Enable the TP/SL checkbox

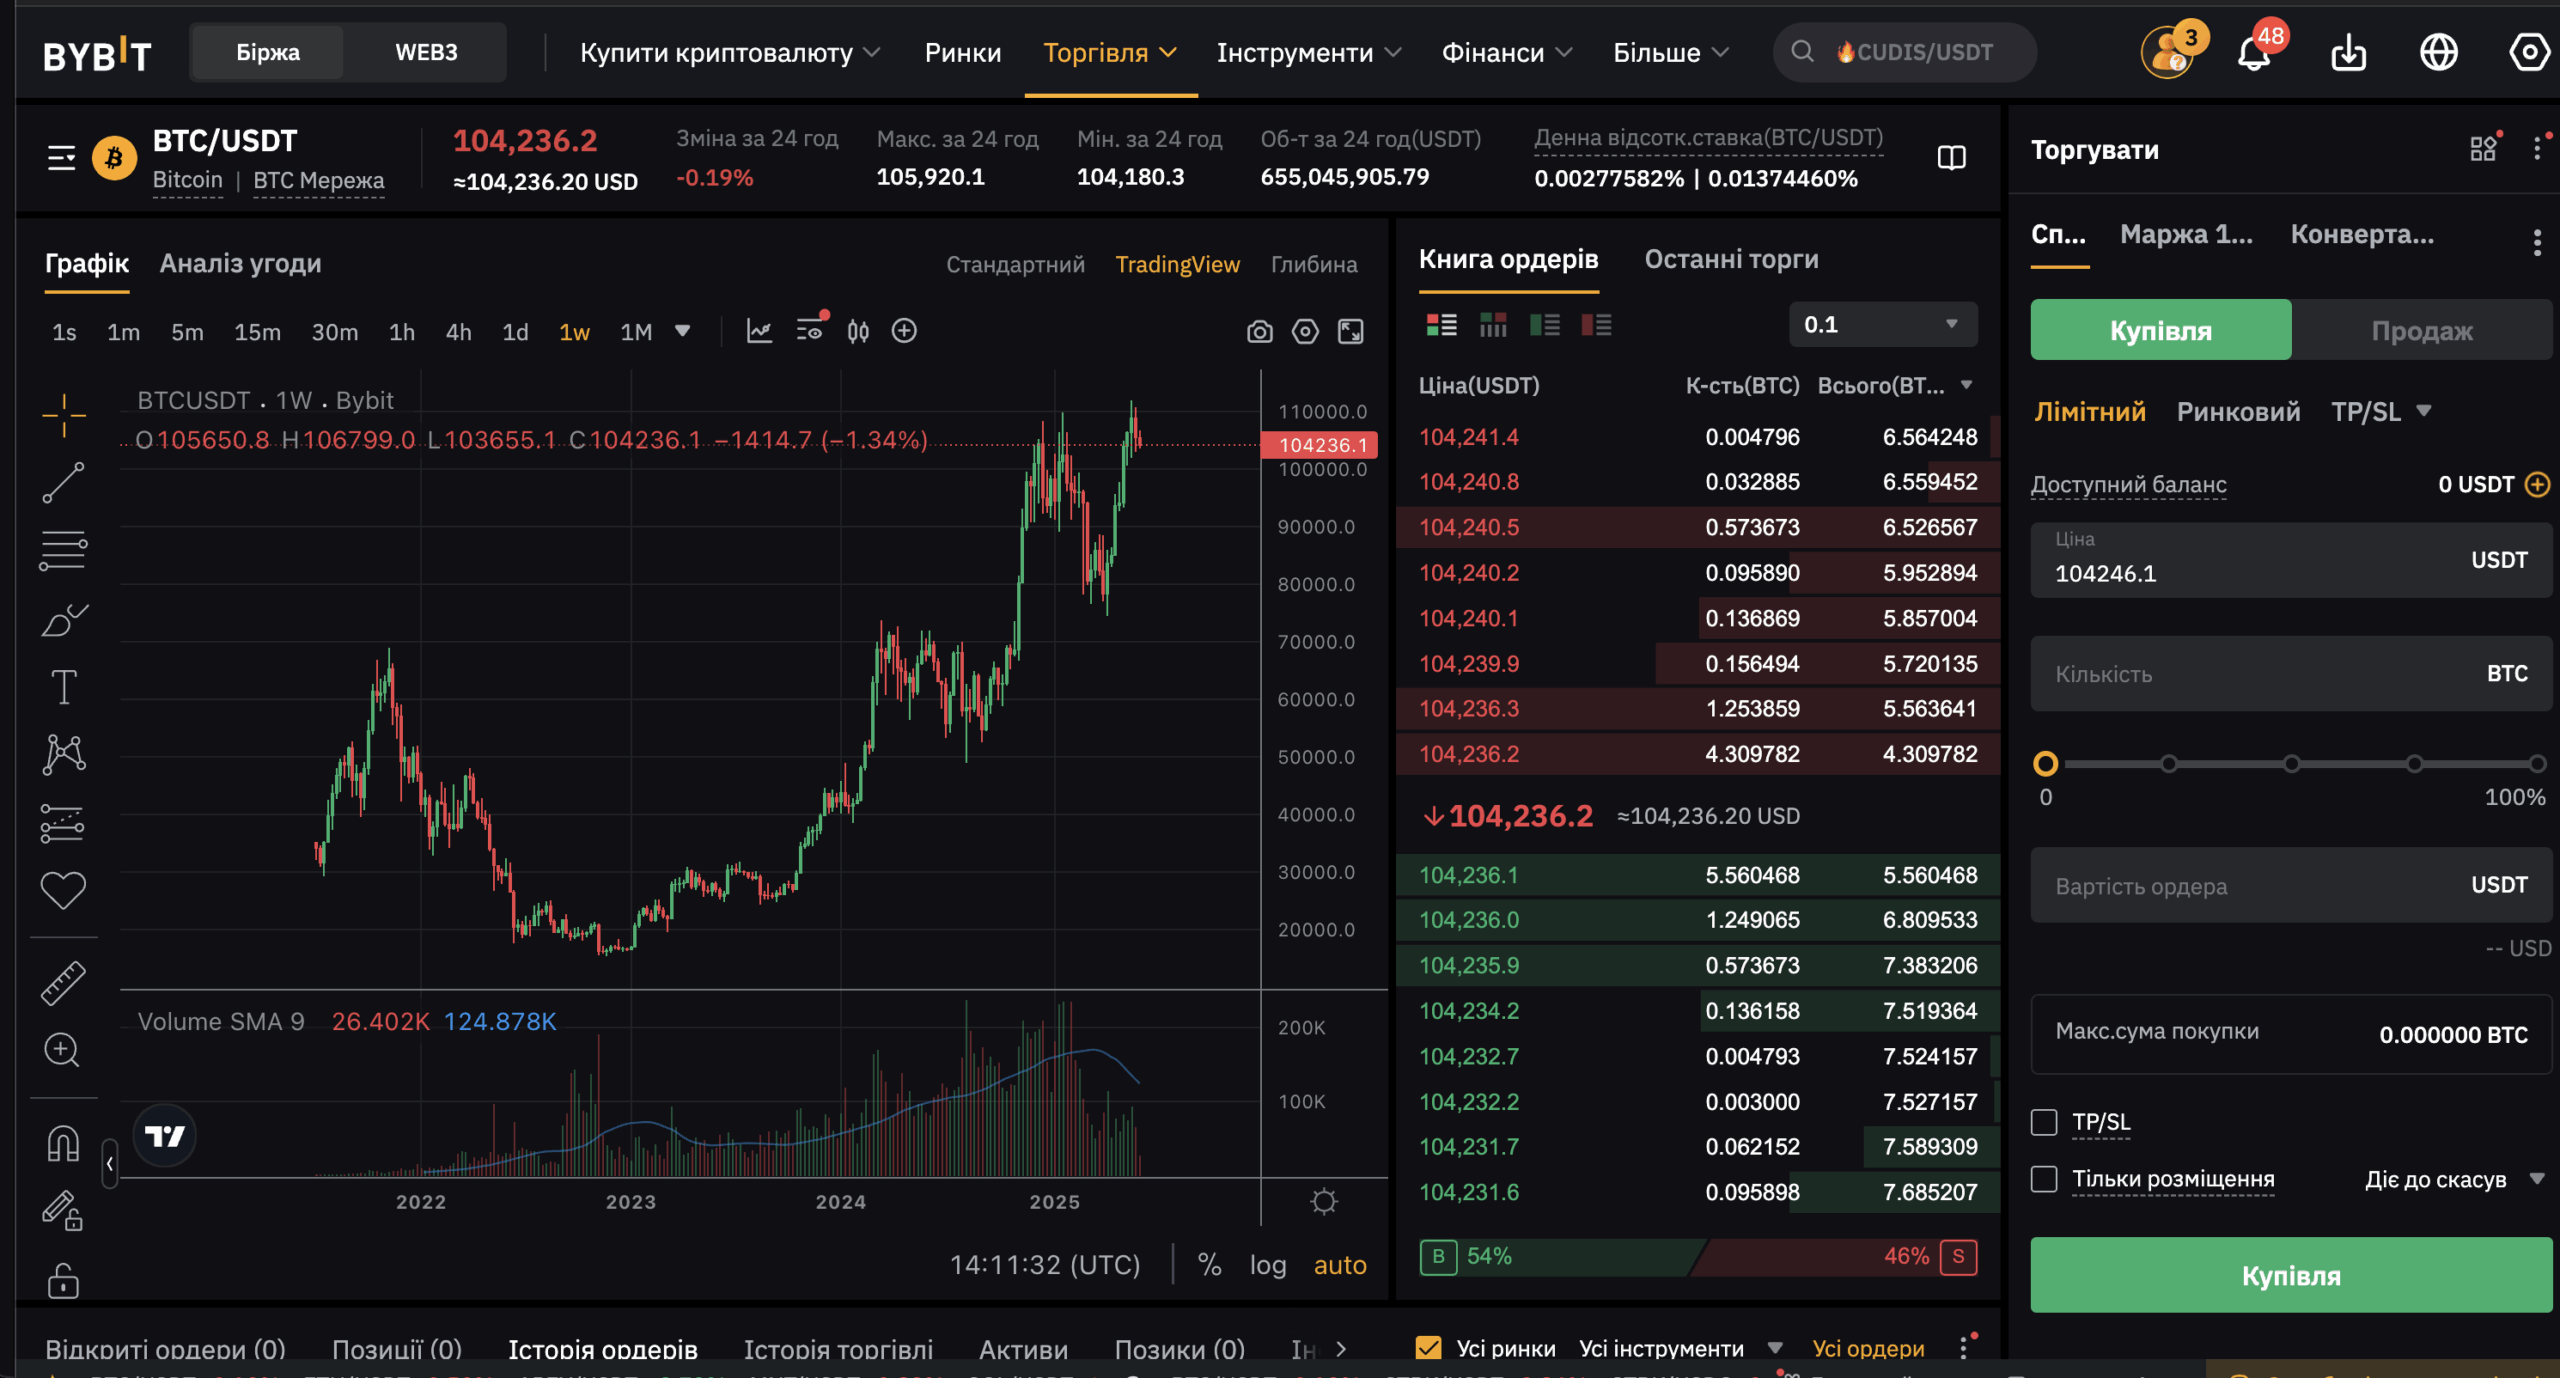click(x=2044, y=1122)
